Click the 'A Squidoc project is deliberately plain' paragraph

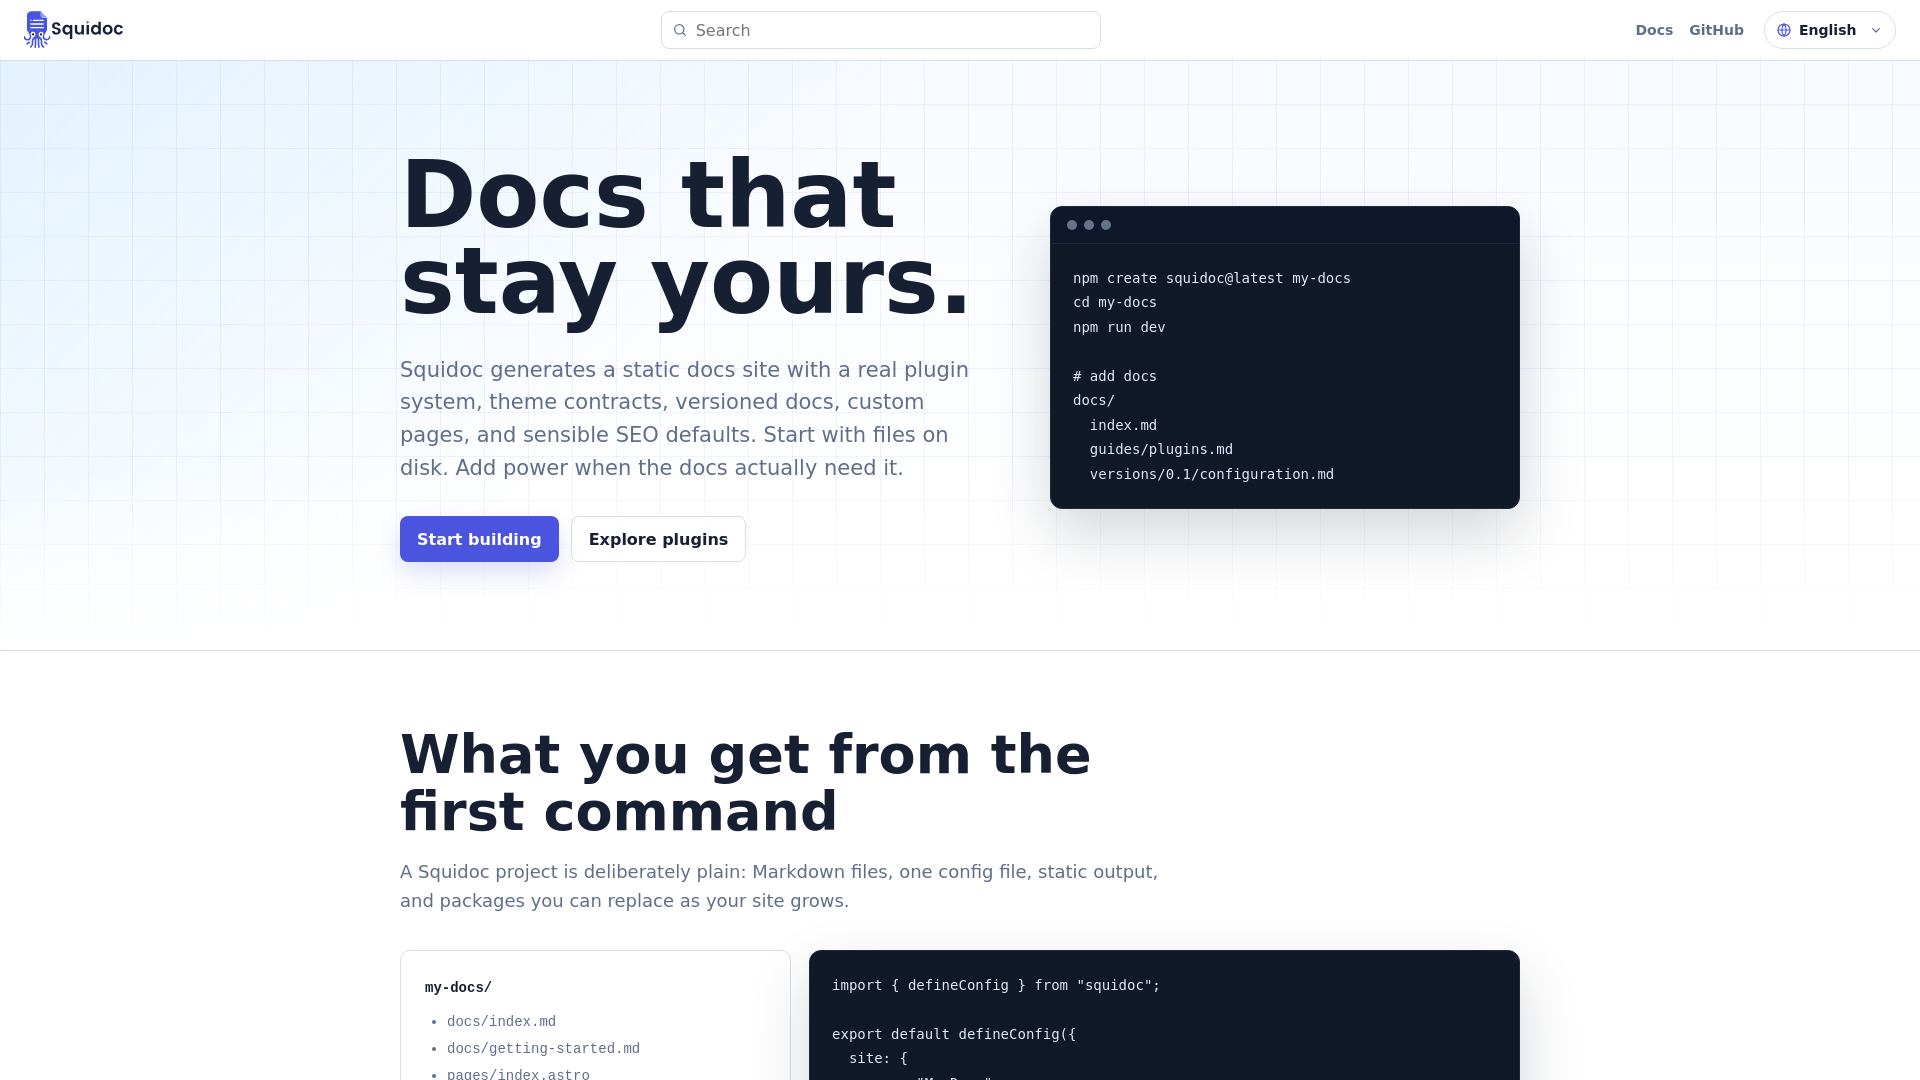[779, 886]
